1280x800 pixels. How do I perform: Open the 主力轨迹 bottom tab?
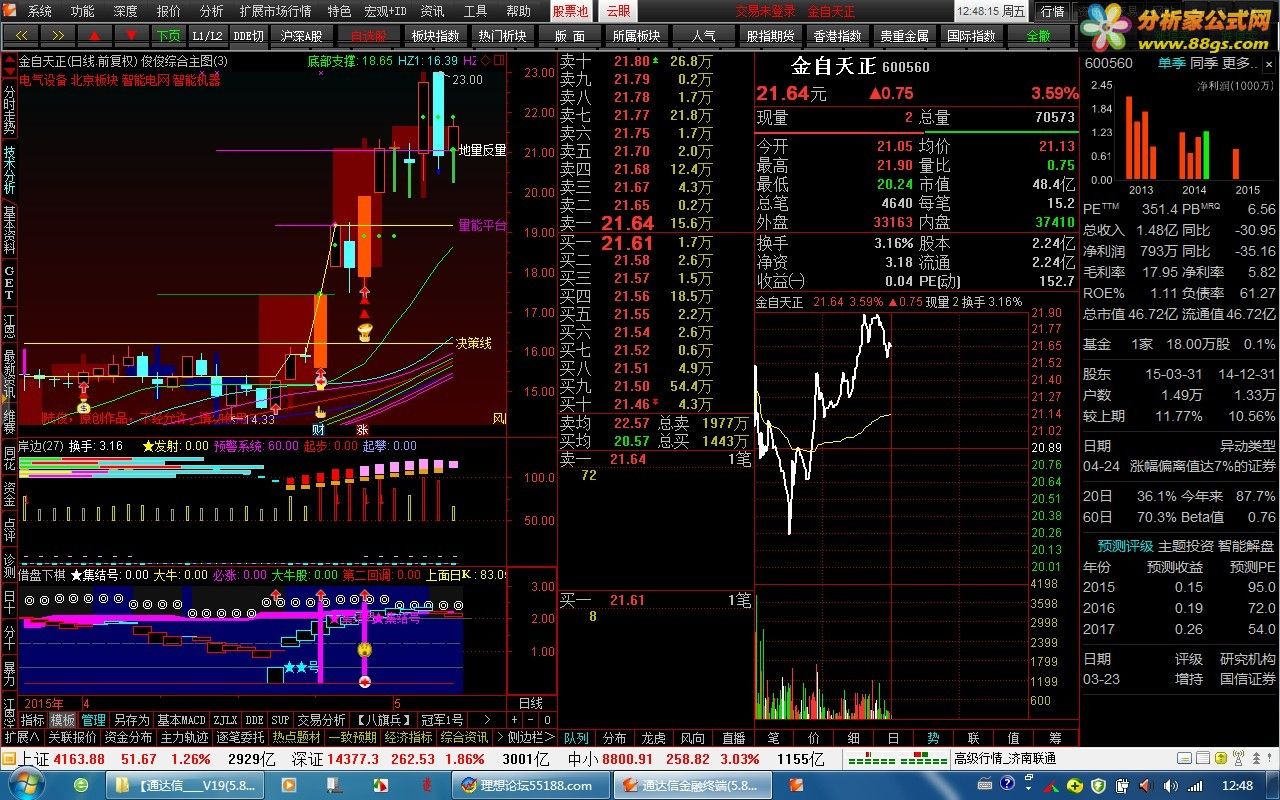[x=185, y=737]
